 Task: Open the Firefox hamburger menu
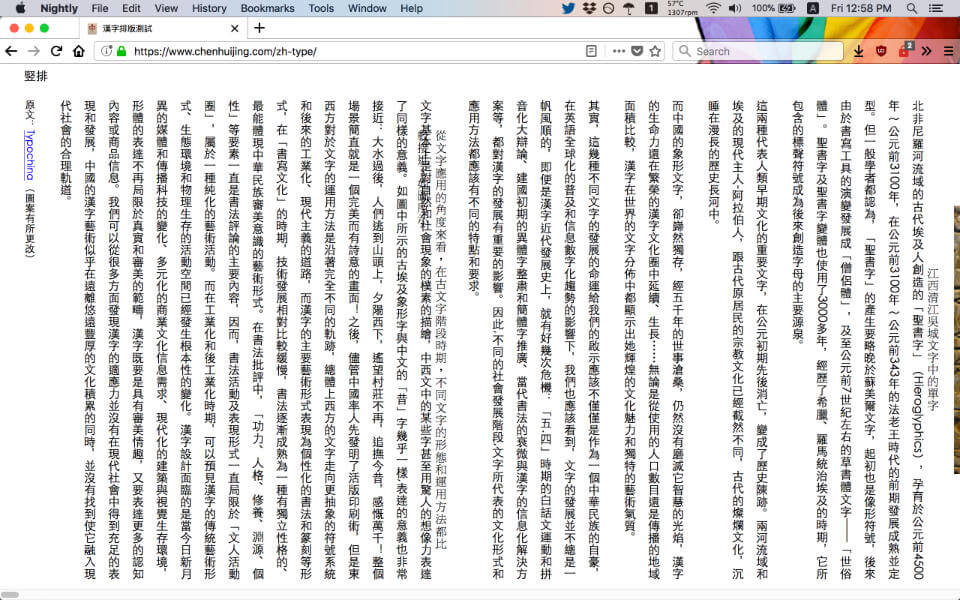coord(948,51)
